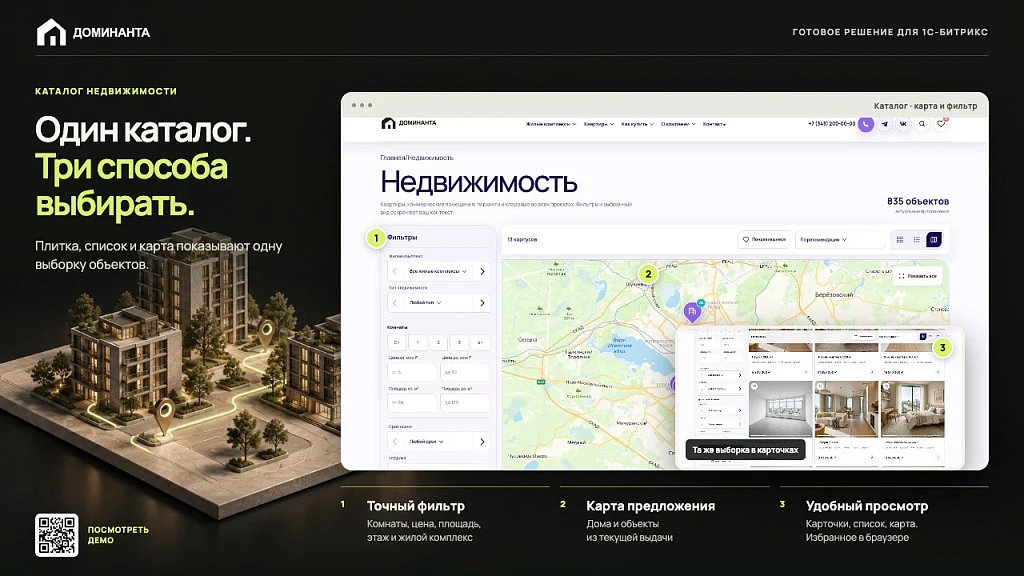Screen dimensions: 1024x576
Task: Switch to tile grid view icon
Action: [900, 240]
